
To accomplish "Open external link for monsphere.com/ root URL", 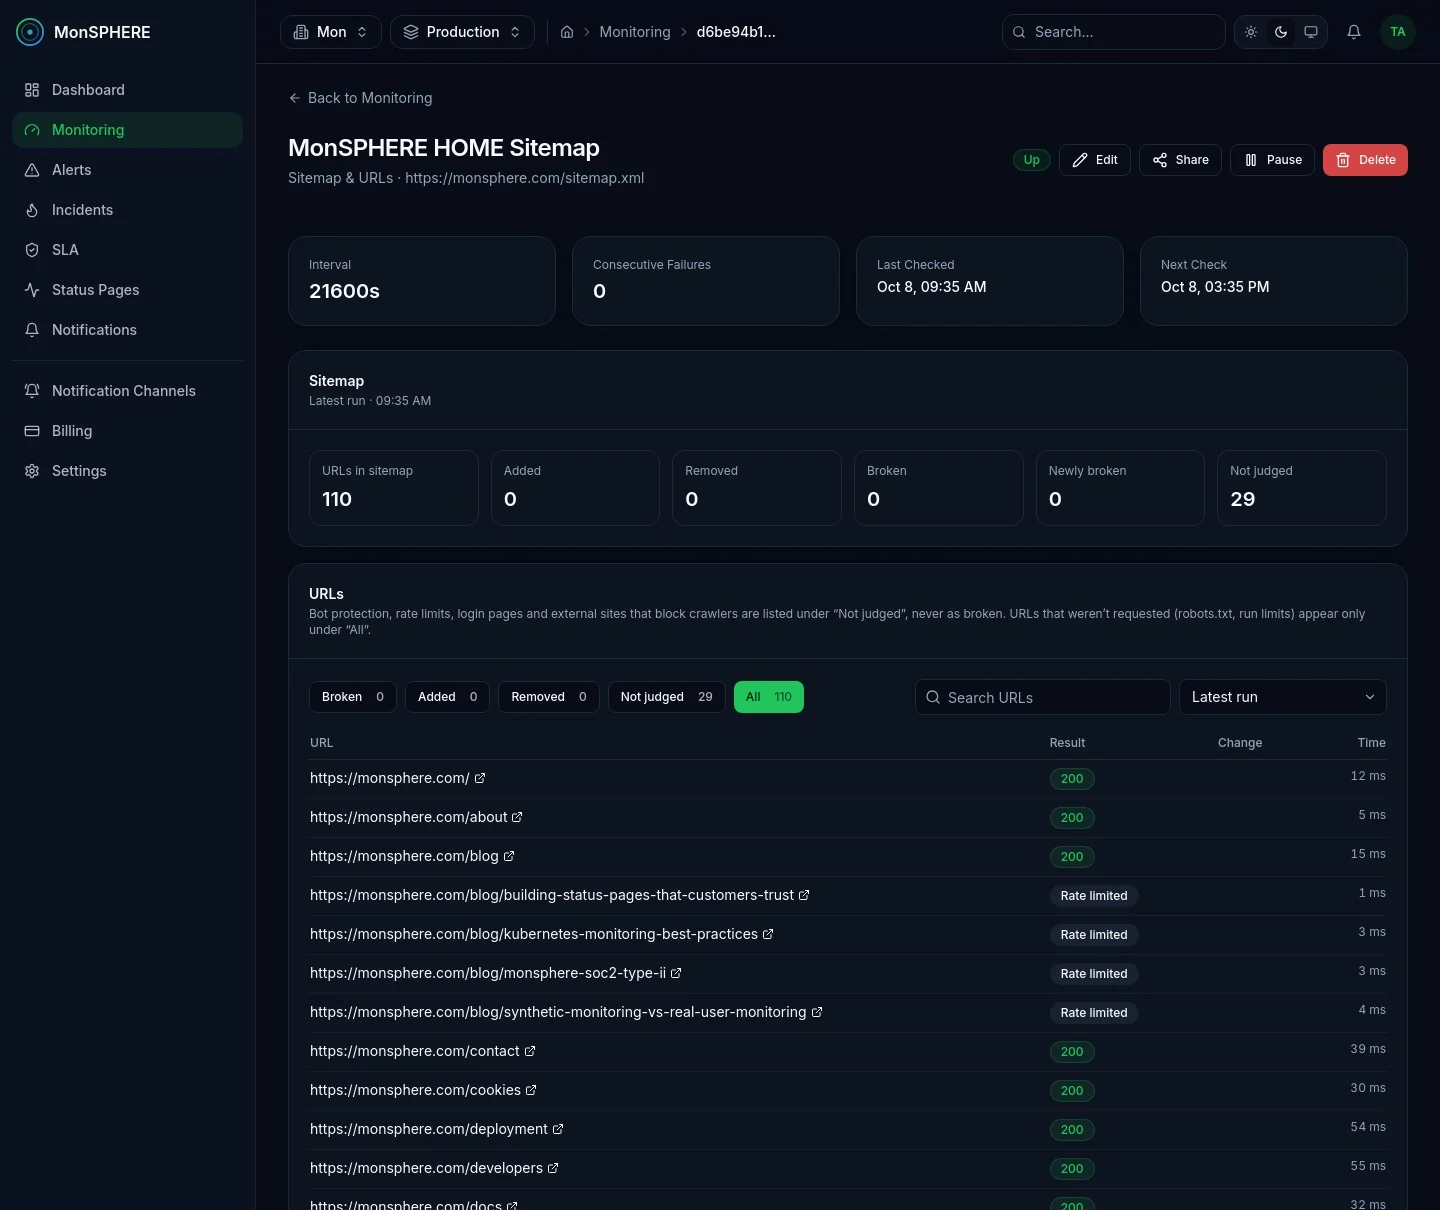I will pyautogui.click(x=480, y=778).
